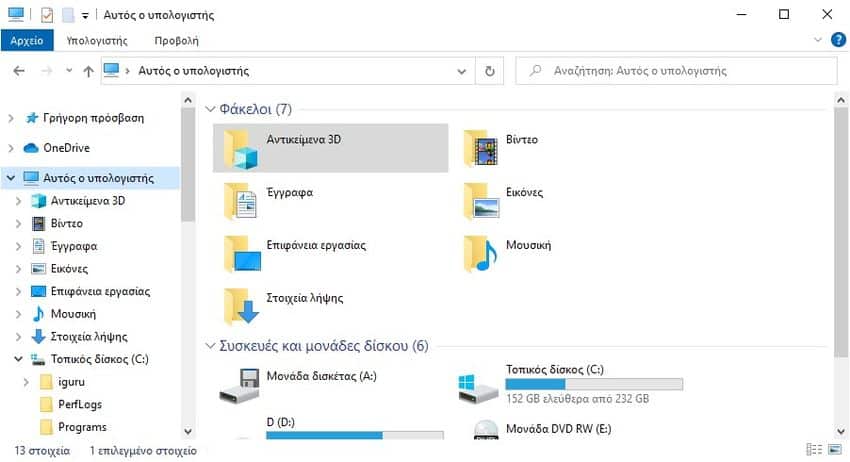Select the Μουσική folder icon
The width and height of the screenshot is (850, 462).
tap(481, 254)
